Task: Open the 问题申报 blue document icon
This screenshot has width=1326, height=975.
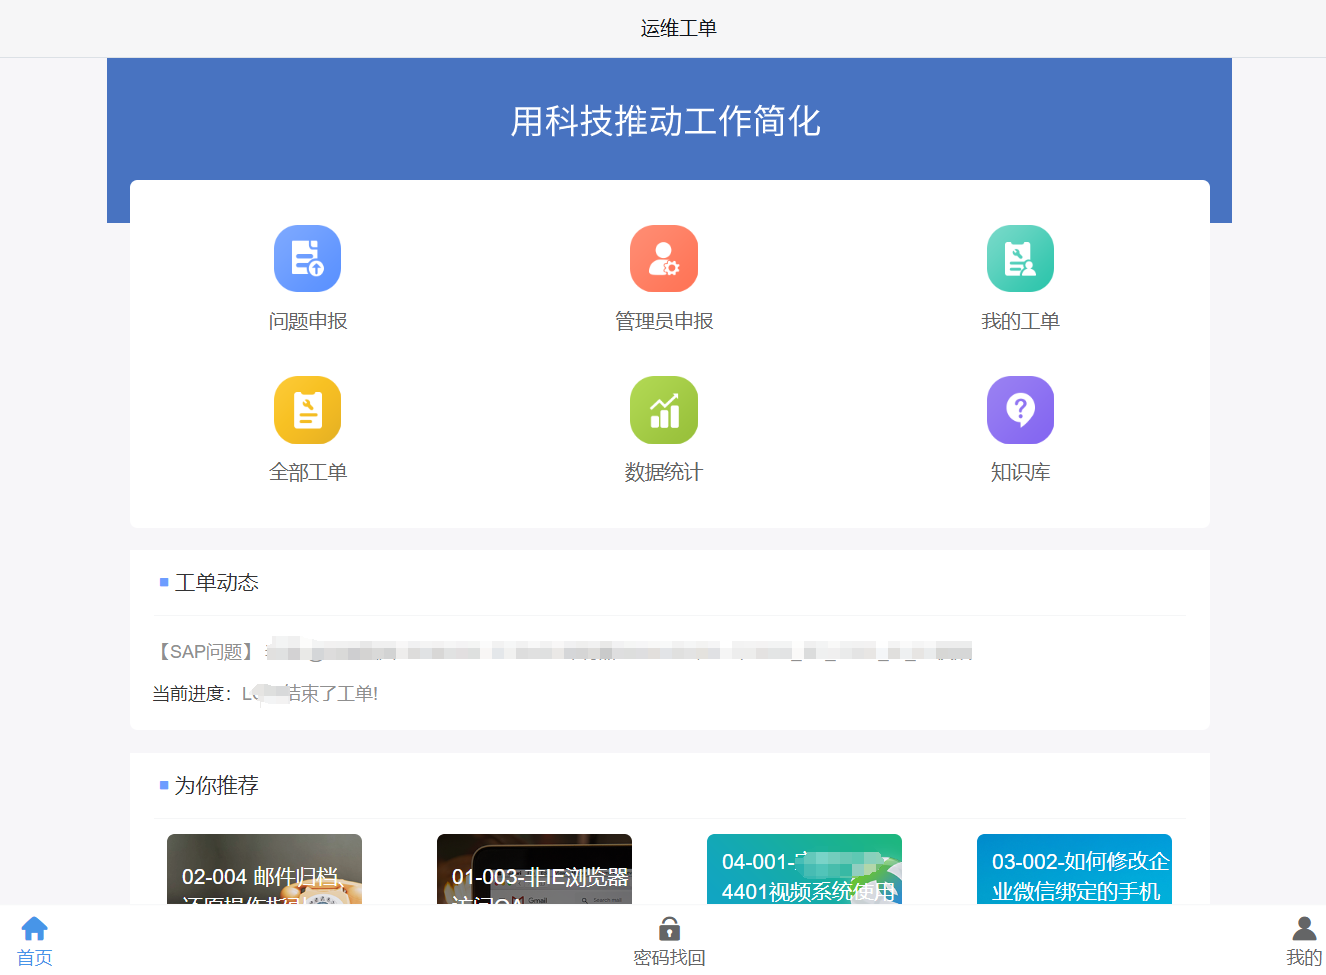Action: pyautogui.click(x=307, y=258)
